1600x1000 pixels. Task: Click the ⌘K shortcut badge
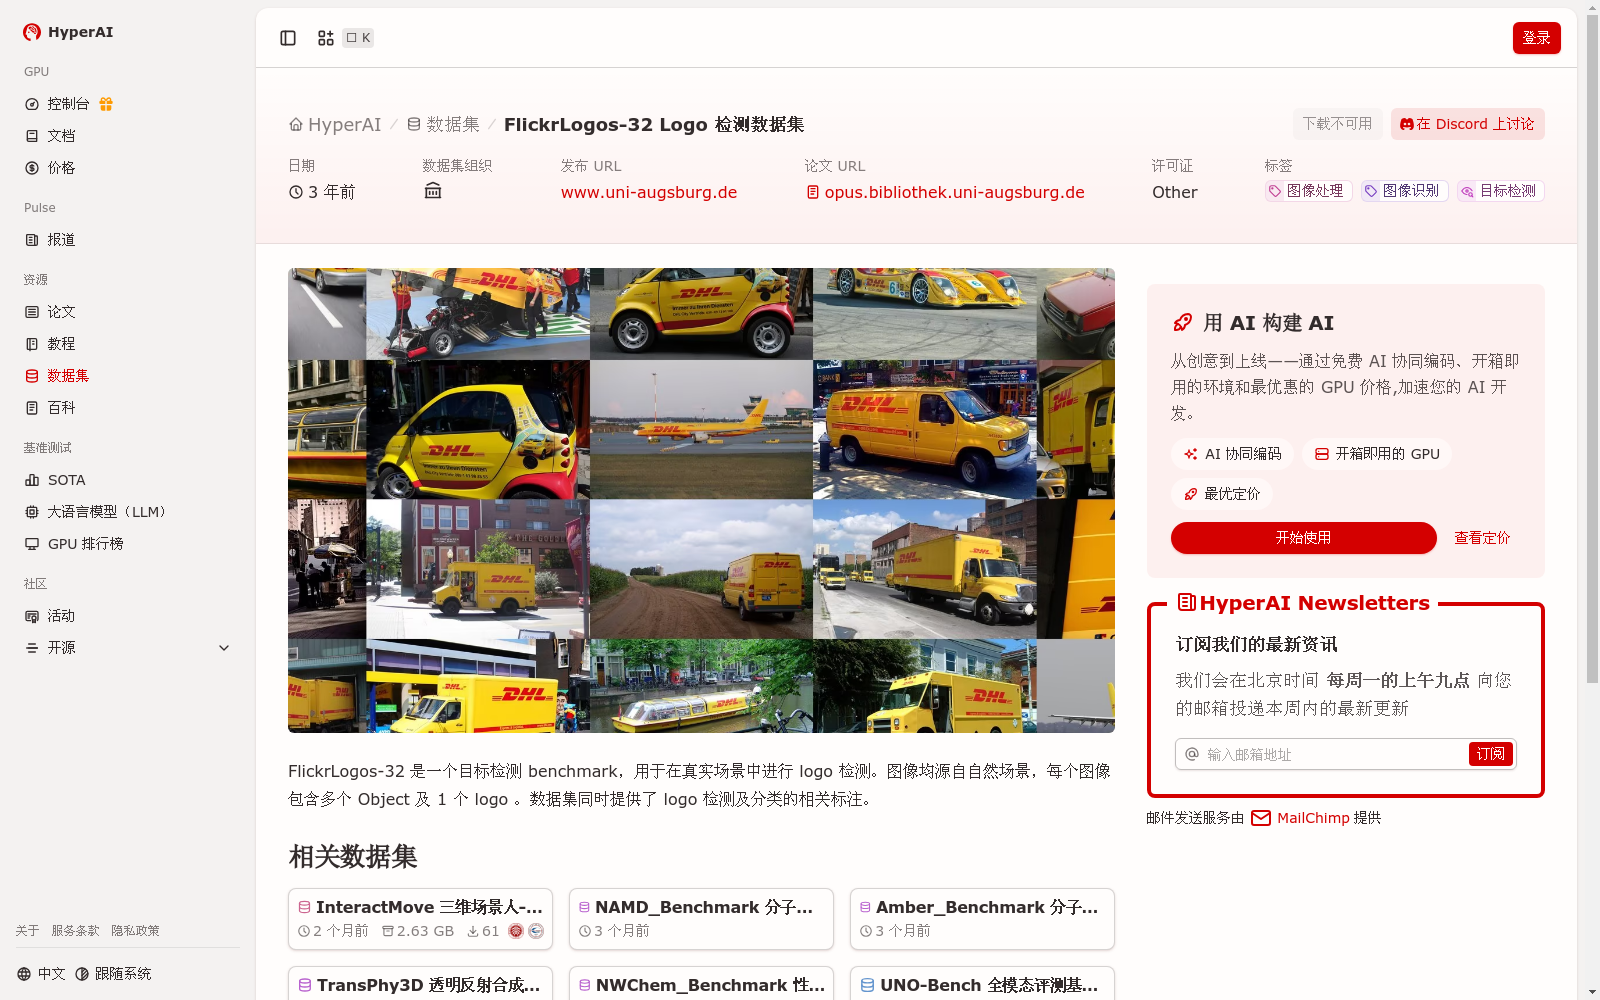point(358,38)
